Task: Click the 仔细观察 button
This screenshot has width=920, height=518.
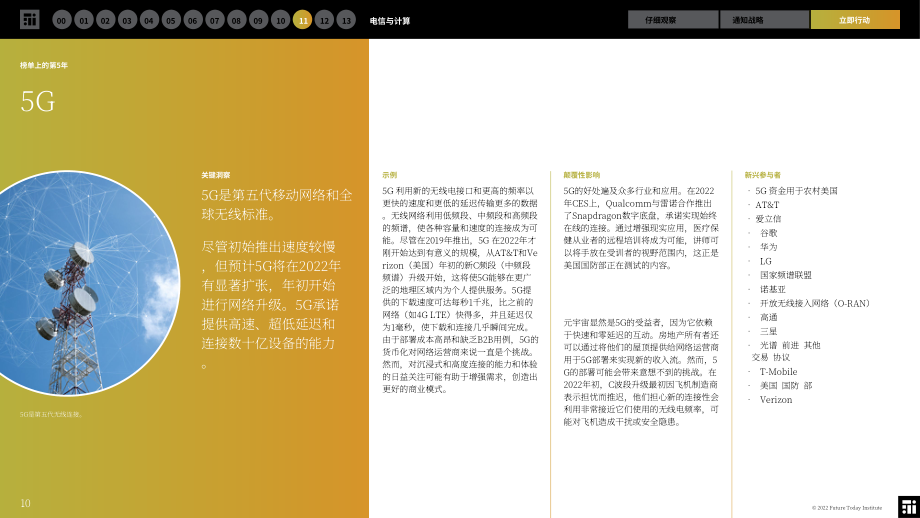Action: (x=673, y=19)
